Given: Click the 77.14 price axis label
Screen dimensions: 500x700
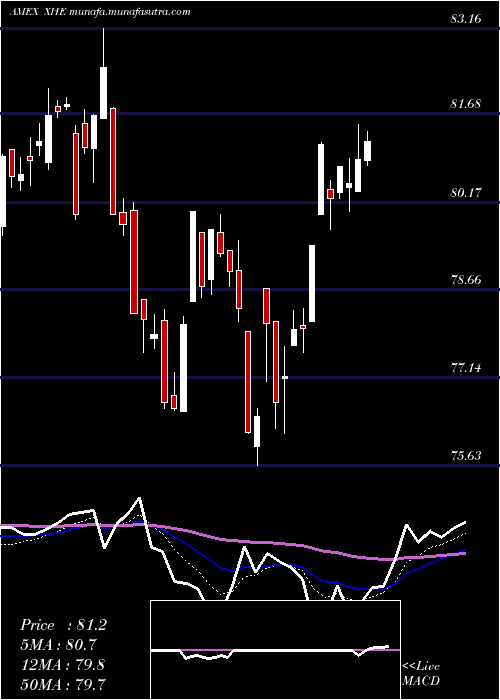Looking at the screenshot, I should pos(466,368).
